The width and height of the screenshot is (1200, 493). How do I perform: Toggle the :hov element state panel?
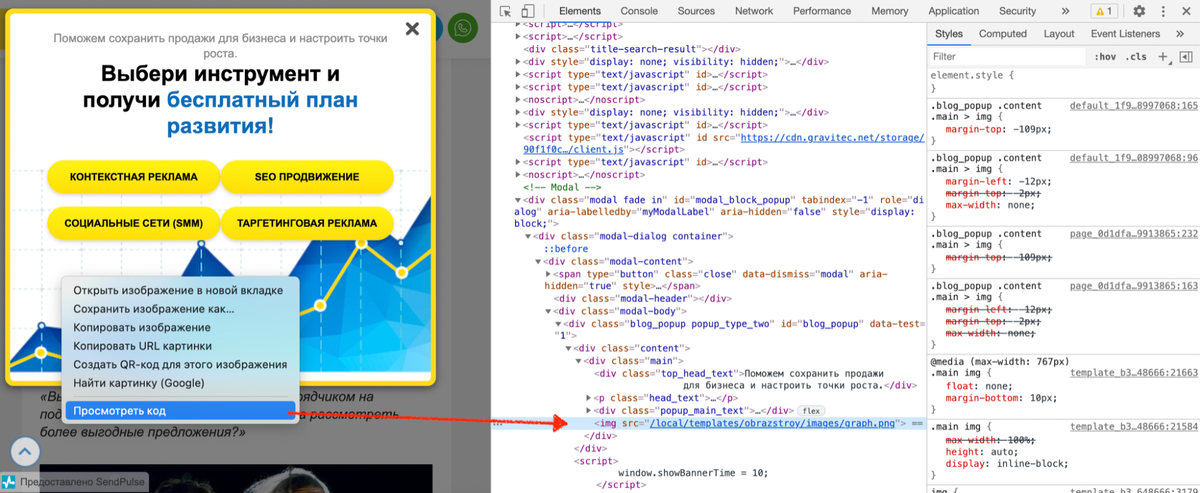click(x=1104, y=57)
